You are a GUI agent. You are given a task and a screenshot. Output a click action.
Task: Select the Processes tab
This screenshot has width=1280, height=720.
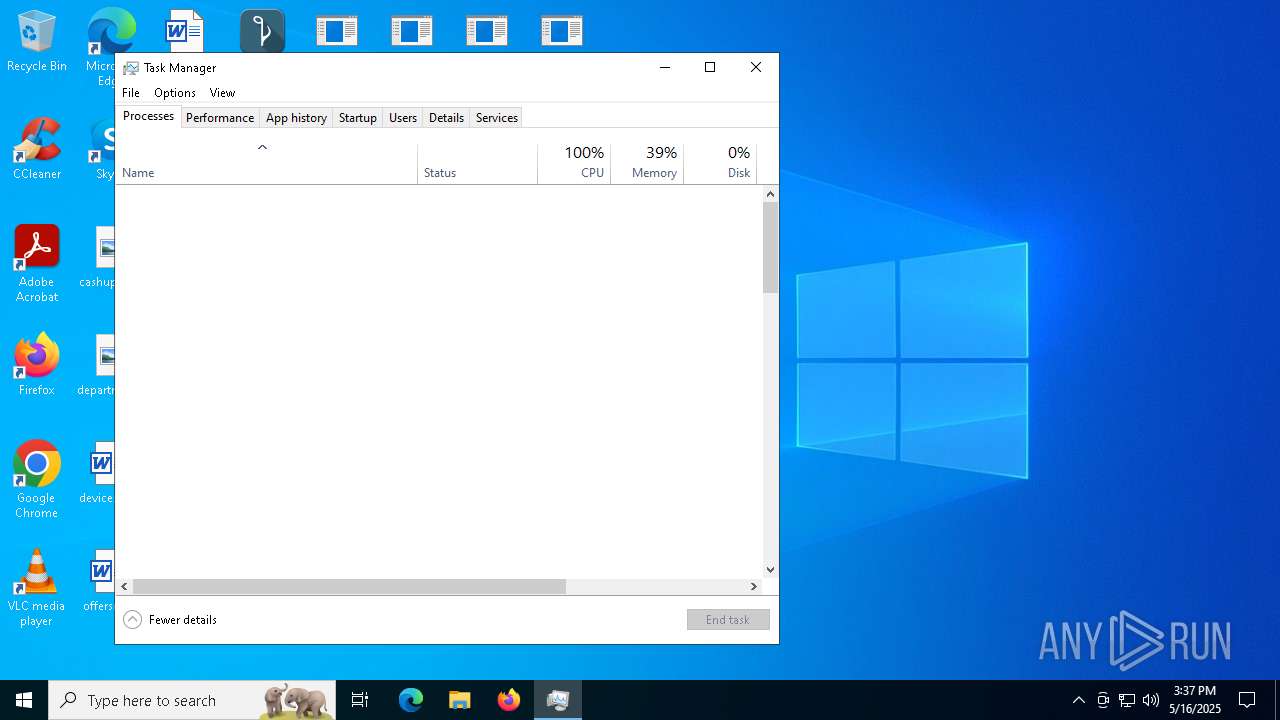(148, 116)
